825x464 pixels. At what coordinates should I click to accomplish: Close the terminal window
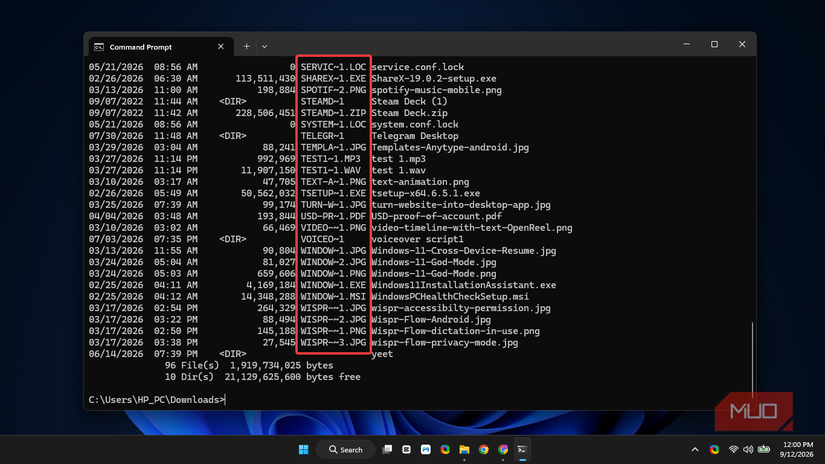(742, 44)
